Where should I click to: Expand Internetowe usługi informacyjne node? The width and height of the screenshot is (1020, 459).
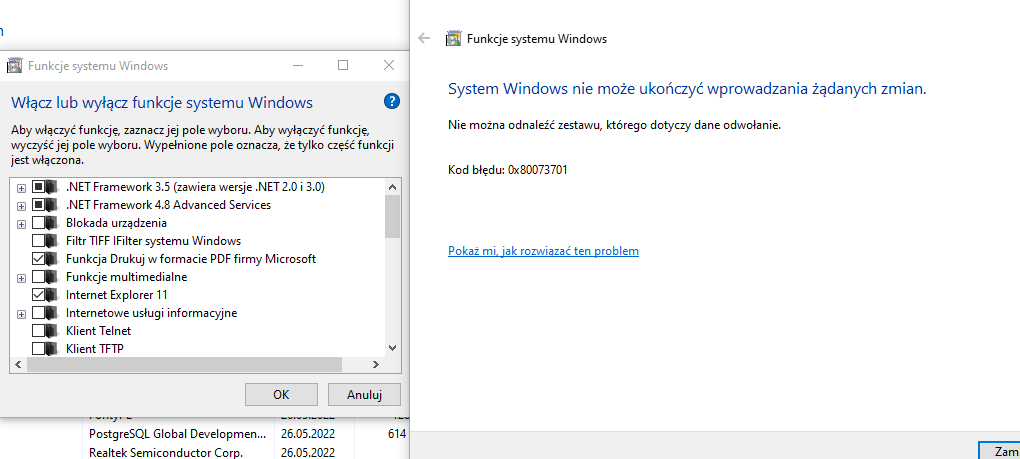pyautogui.click(x=21, y=315)
